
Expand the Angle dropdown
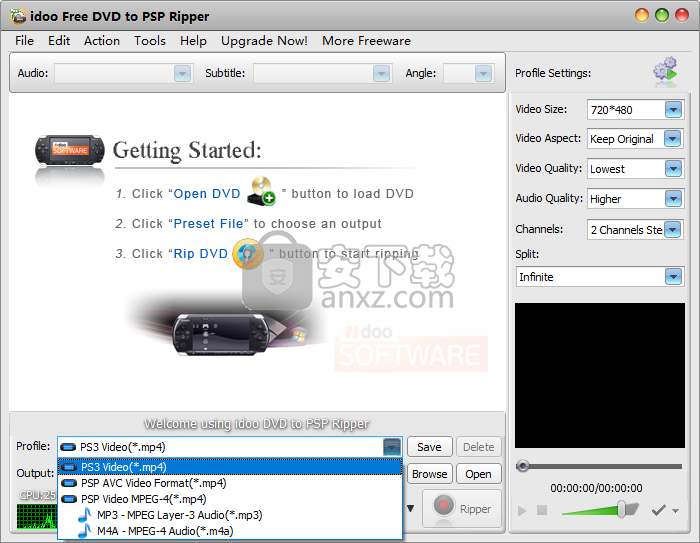click(x=483, y=73)
